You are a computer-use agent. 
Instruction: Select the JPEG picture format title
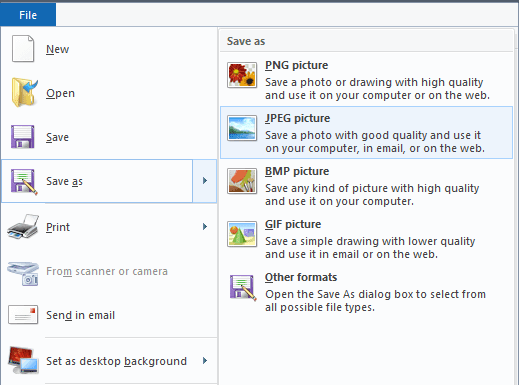click(x=297, y=118)
